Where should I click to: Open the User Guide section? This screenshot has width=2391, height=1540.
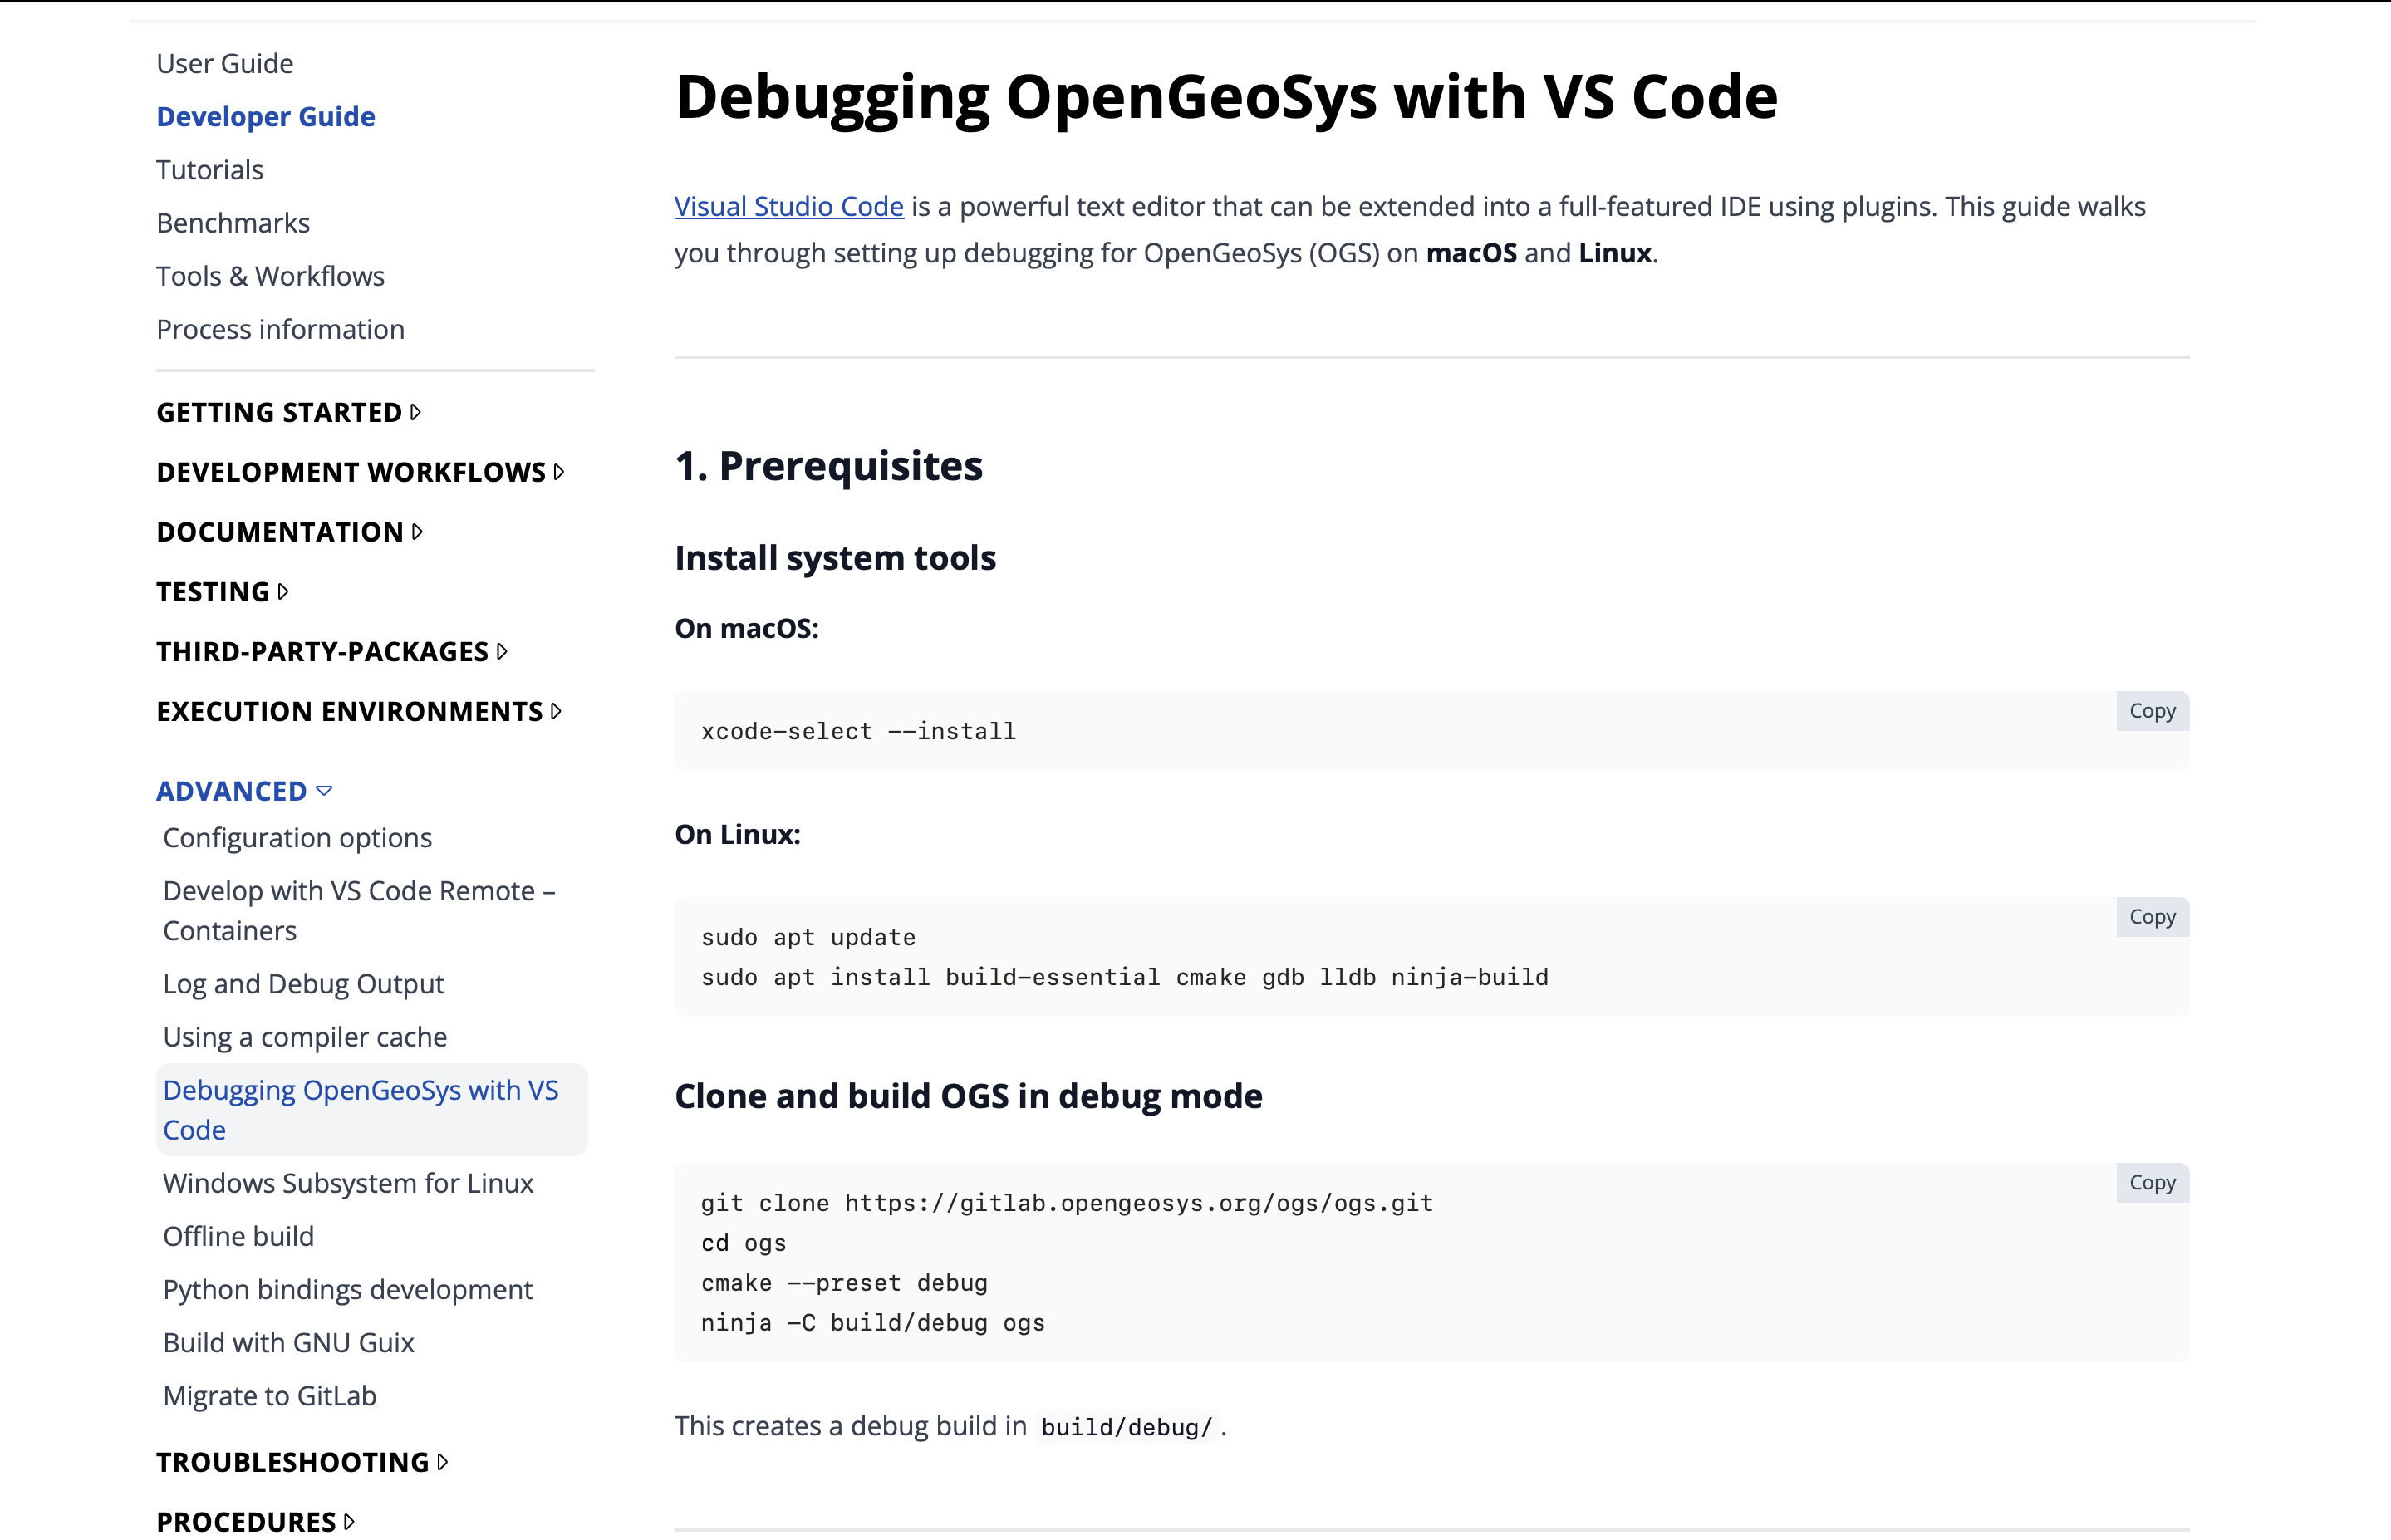[x=225, y=63]
